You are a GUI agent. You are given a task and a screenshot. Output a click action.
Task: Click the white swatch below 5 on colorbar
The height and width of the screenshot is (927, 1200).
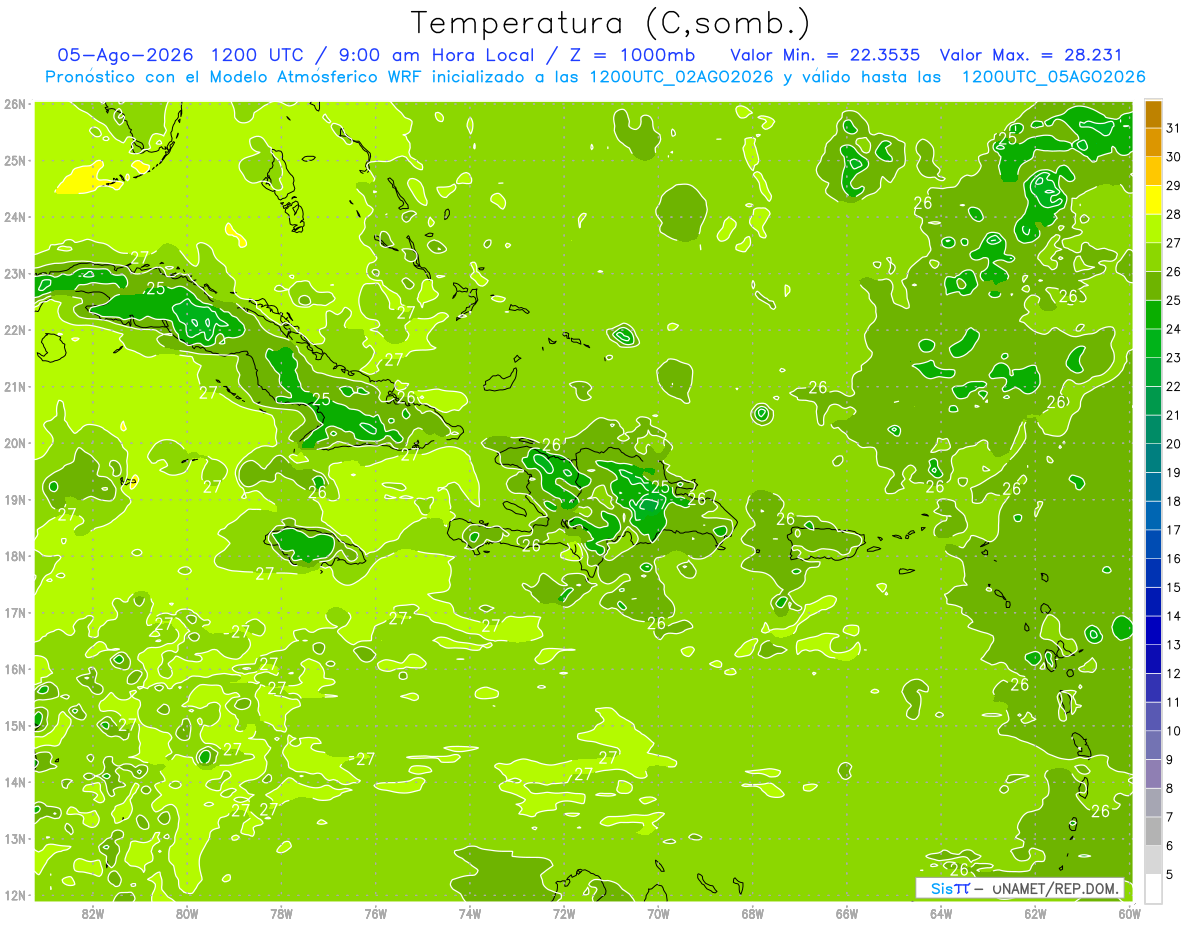[1153, 888]
